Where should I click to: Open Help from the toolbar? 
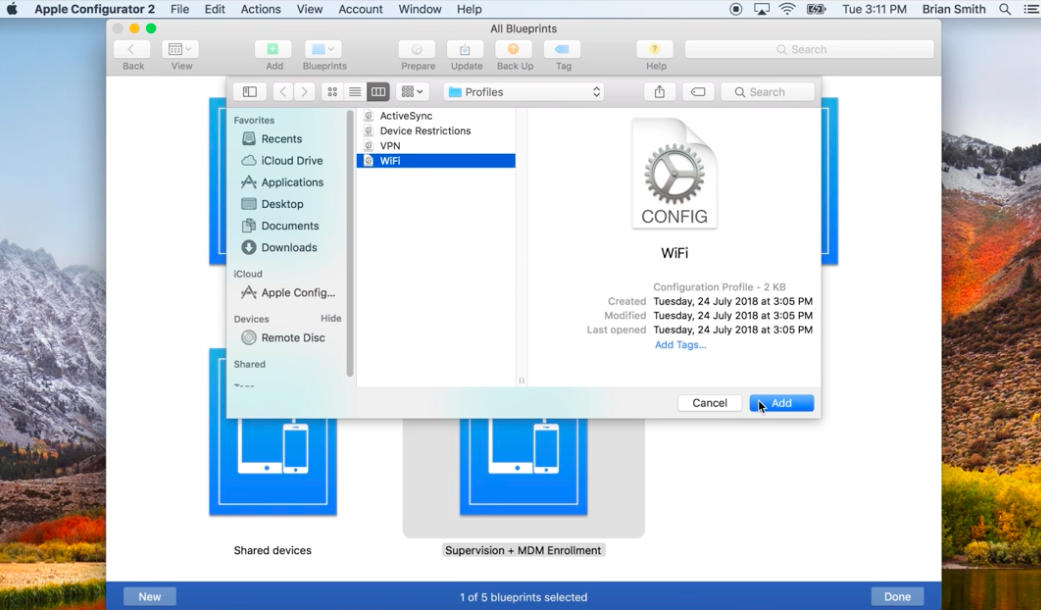655,49
